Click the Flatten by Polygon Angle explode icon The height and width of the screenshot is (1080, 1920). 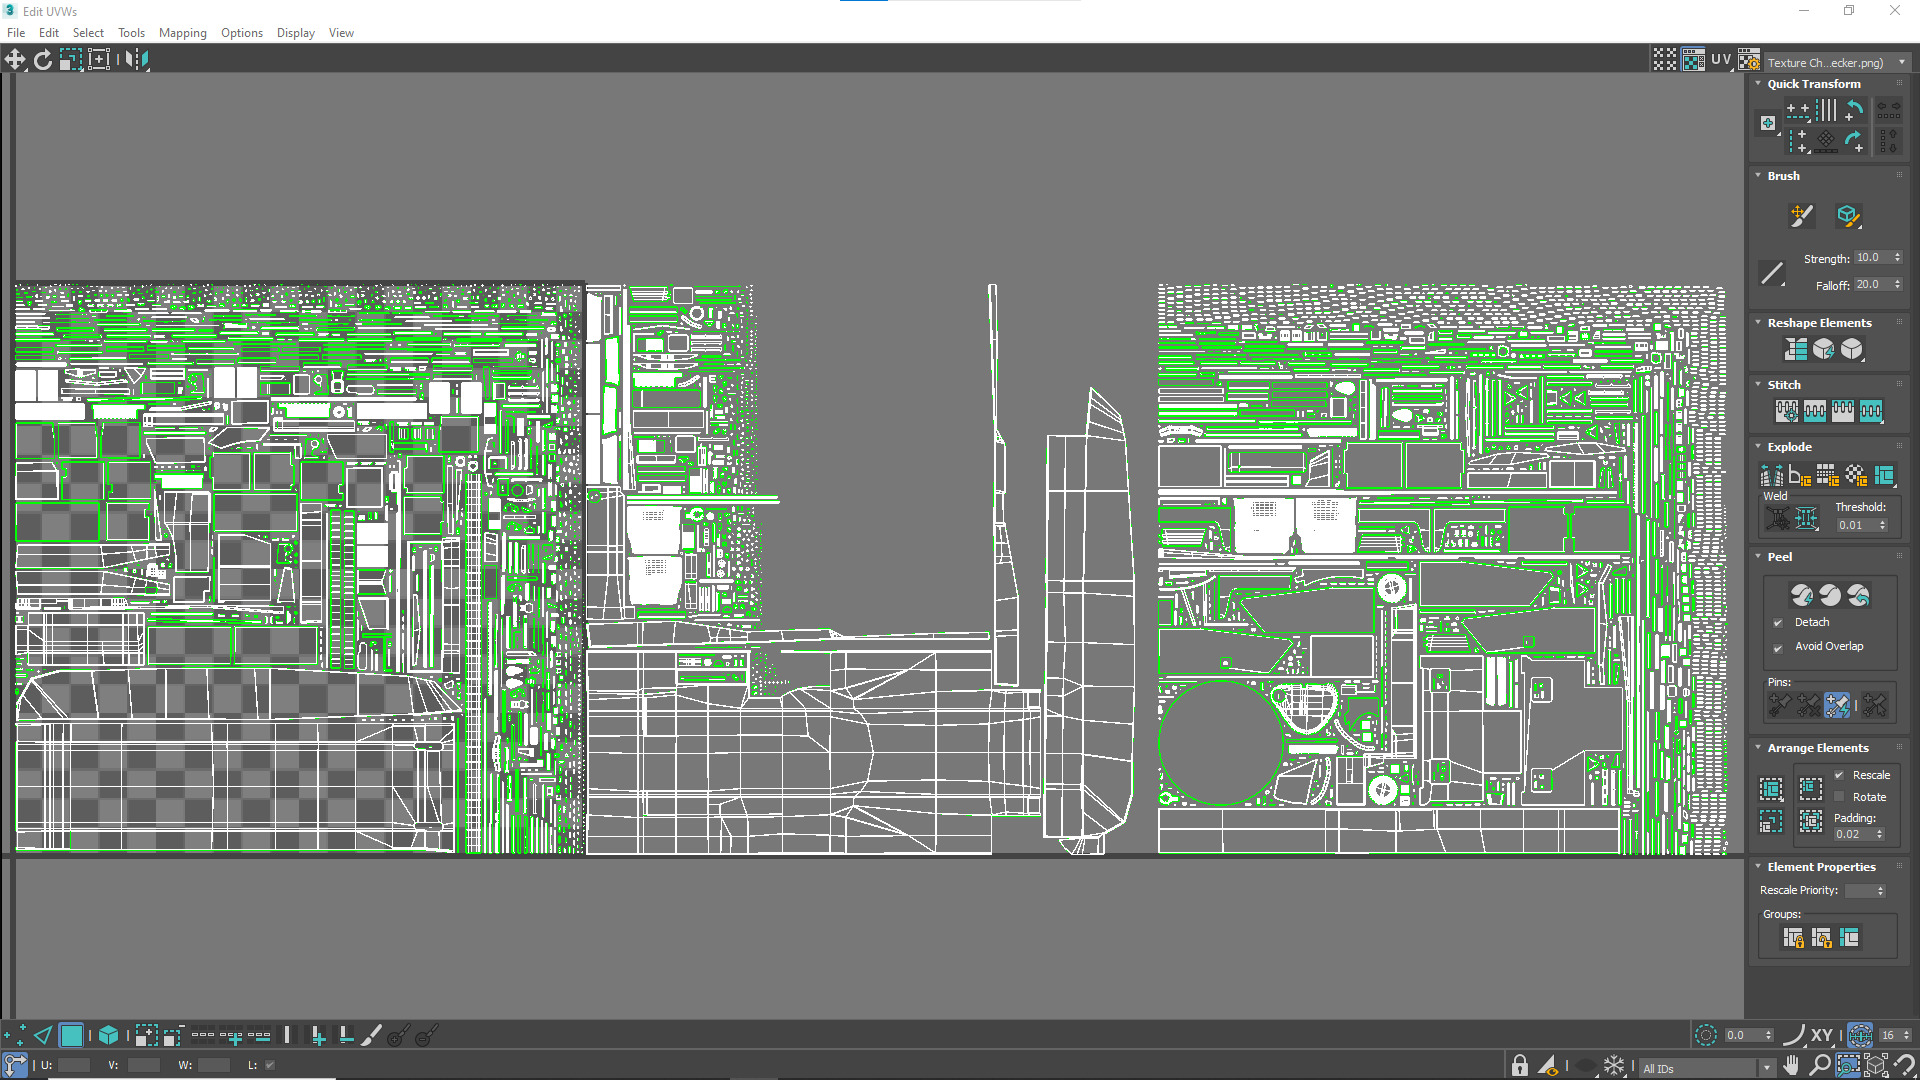tap(1800, 476)
